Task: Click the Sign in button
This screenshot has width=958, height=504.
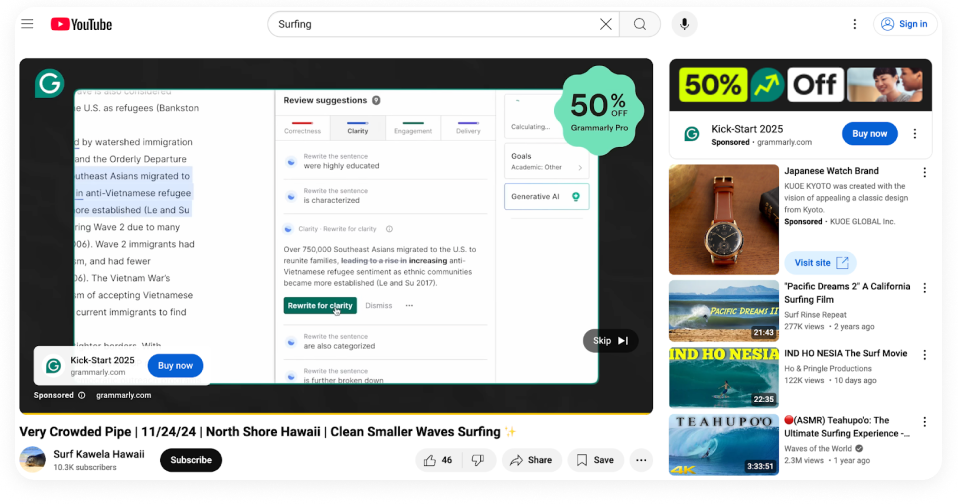Action: tap(904, 24)
